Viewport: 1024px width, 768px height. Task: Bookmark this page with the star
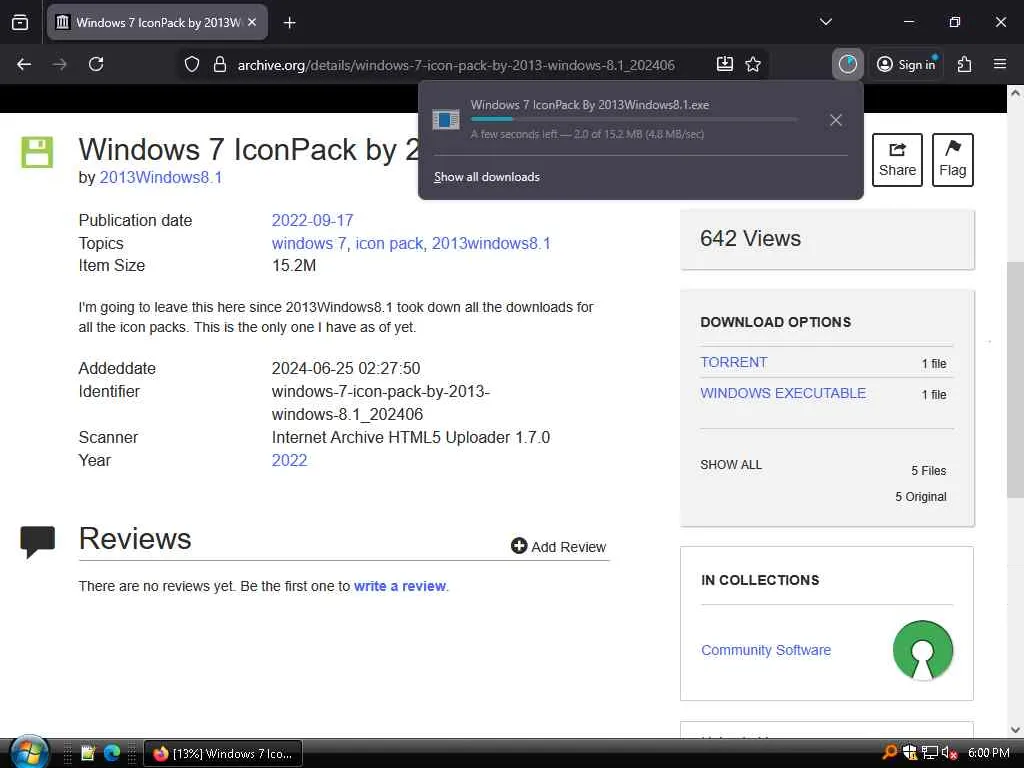pos(753,64)
